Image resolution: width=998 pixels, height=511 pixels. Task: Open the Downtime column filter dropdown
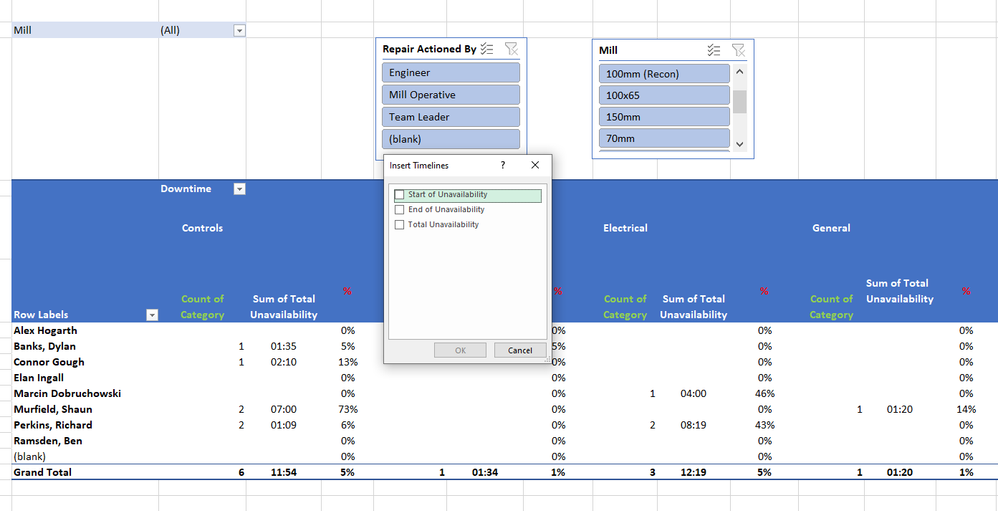click(239, 189)
